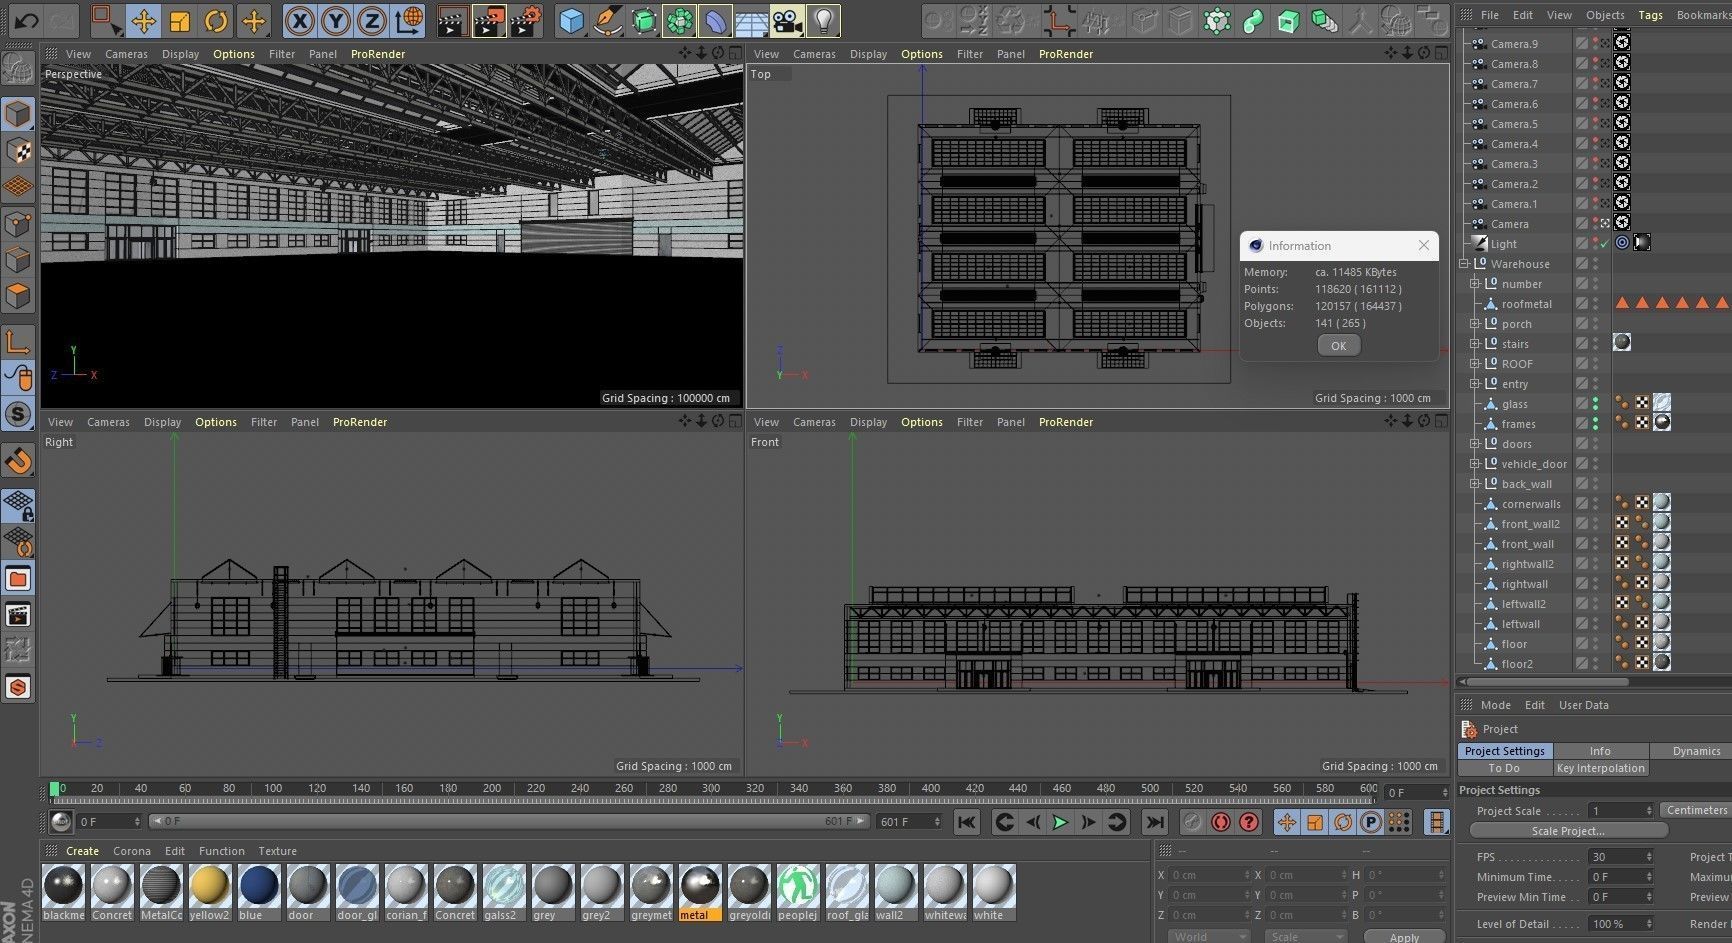Toggle the Light object's enable checkmark
This screenshot has width=1732, height=943.
click(1604, 243)
